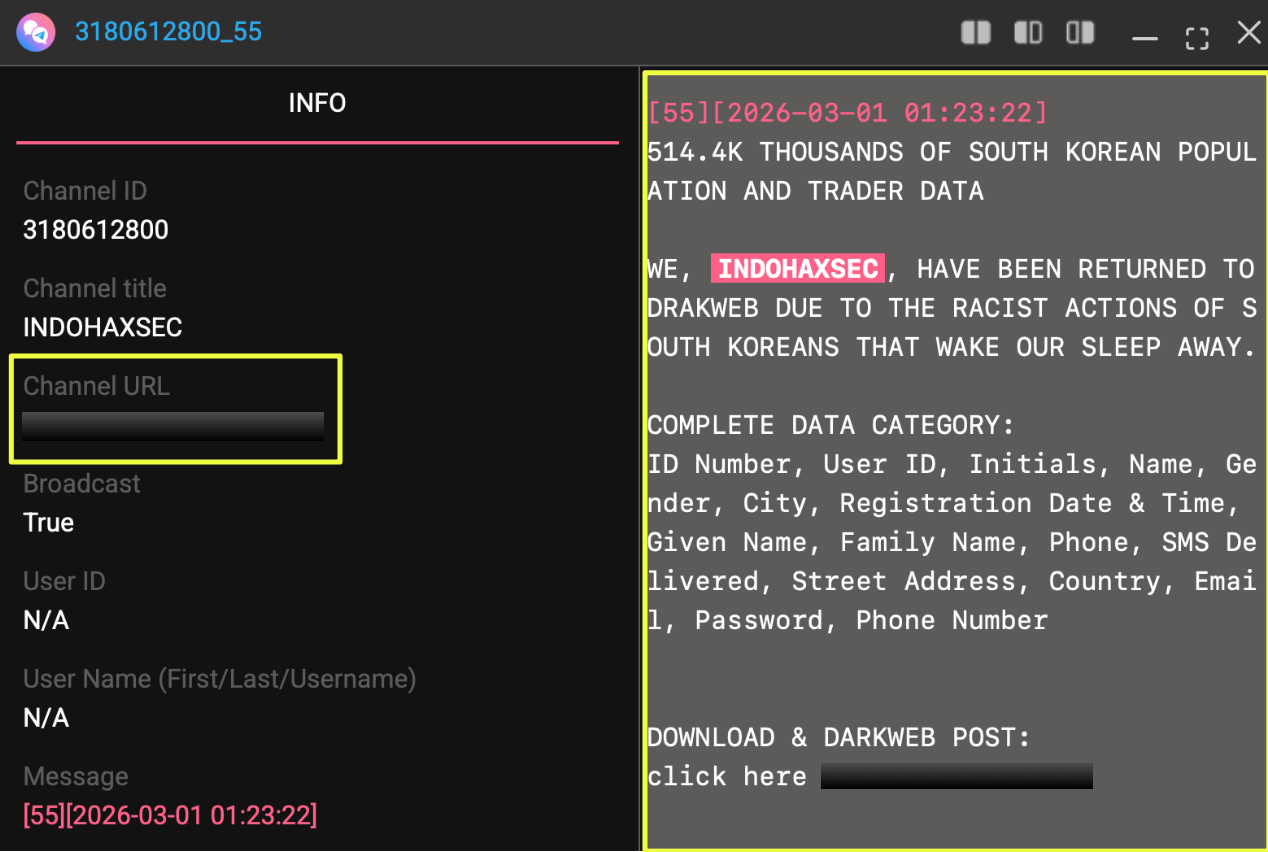Click the N/A value under User ID
1268x852 pixels.
pyautogui.click(x=46, y=621)
